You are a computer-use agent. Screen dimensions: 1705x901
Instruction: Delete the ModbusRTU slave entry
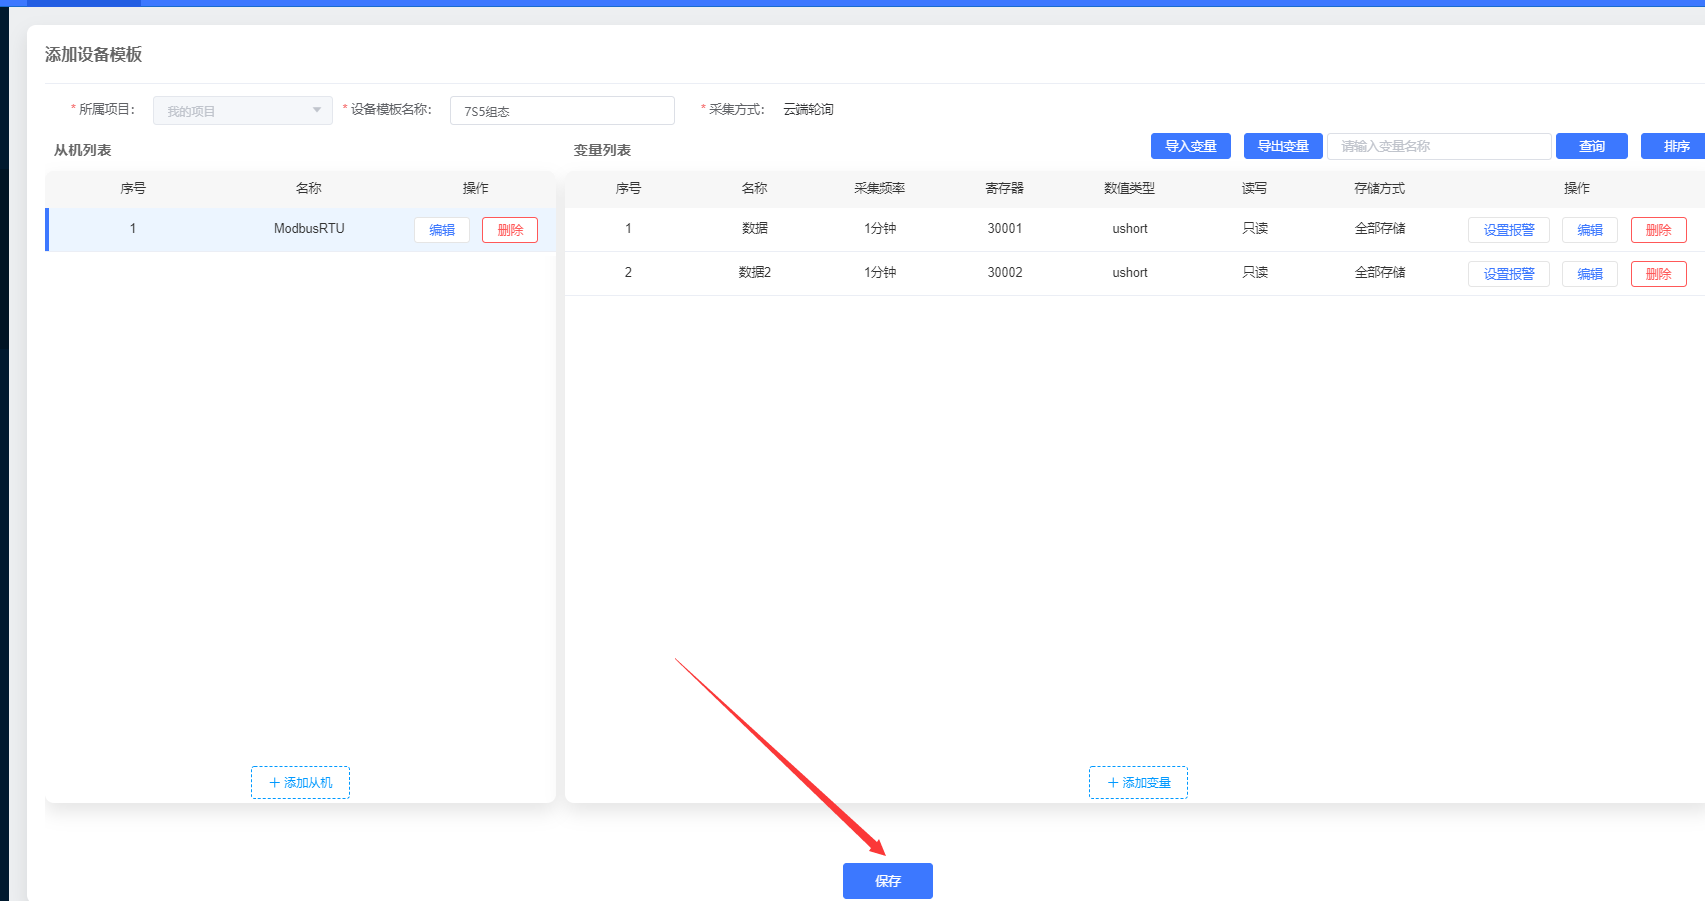click(509, 230)
